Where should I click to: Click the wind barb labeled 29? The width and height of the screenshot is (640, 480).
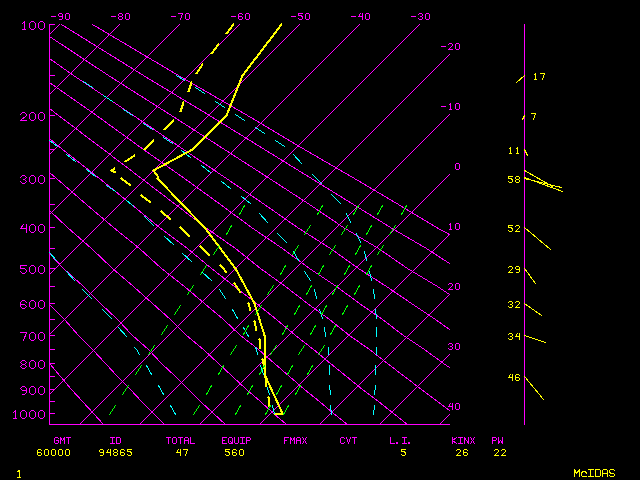coord(530,275)
